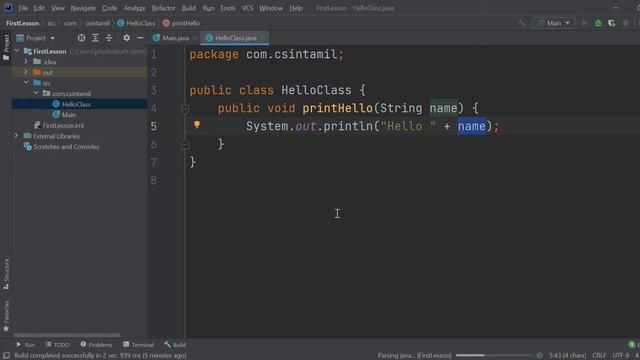This screenshot has height=360, width=640.
Task: Click the Collapse All icon in Project panel
Action: pos(109,38)
